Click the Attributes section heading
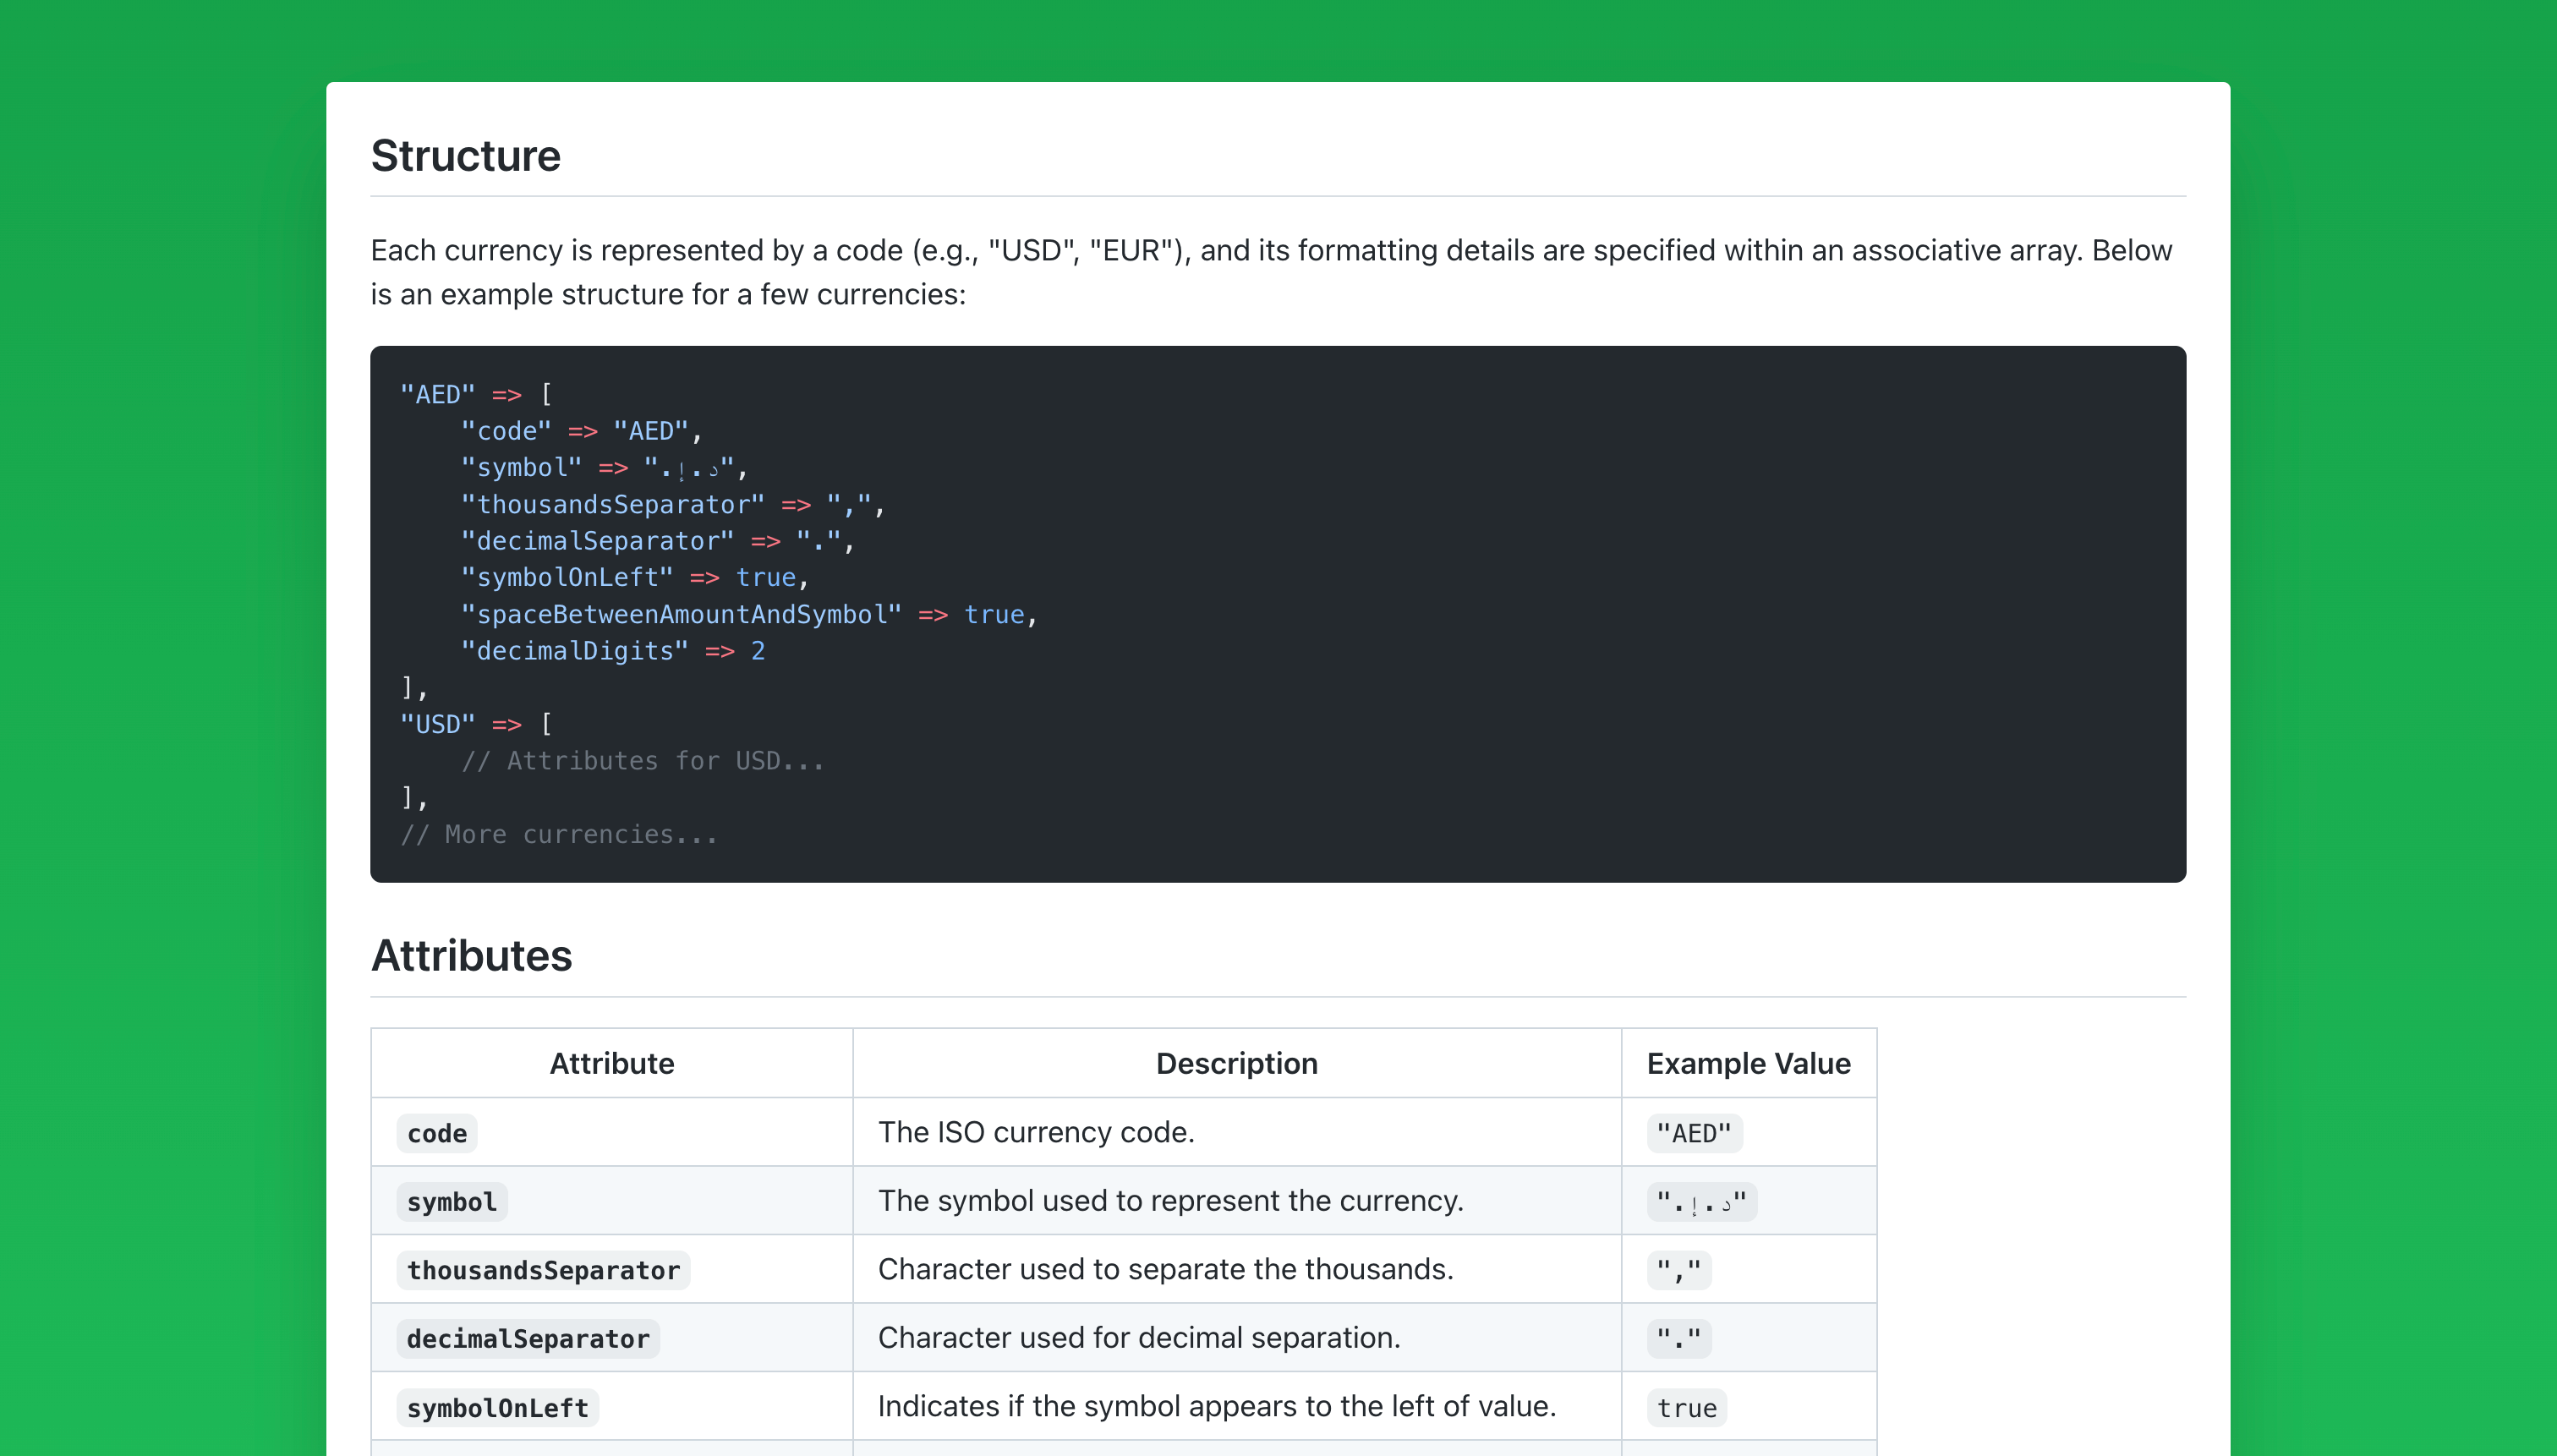The image size is (2557, 1456). coord(471,955)
